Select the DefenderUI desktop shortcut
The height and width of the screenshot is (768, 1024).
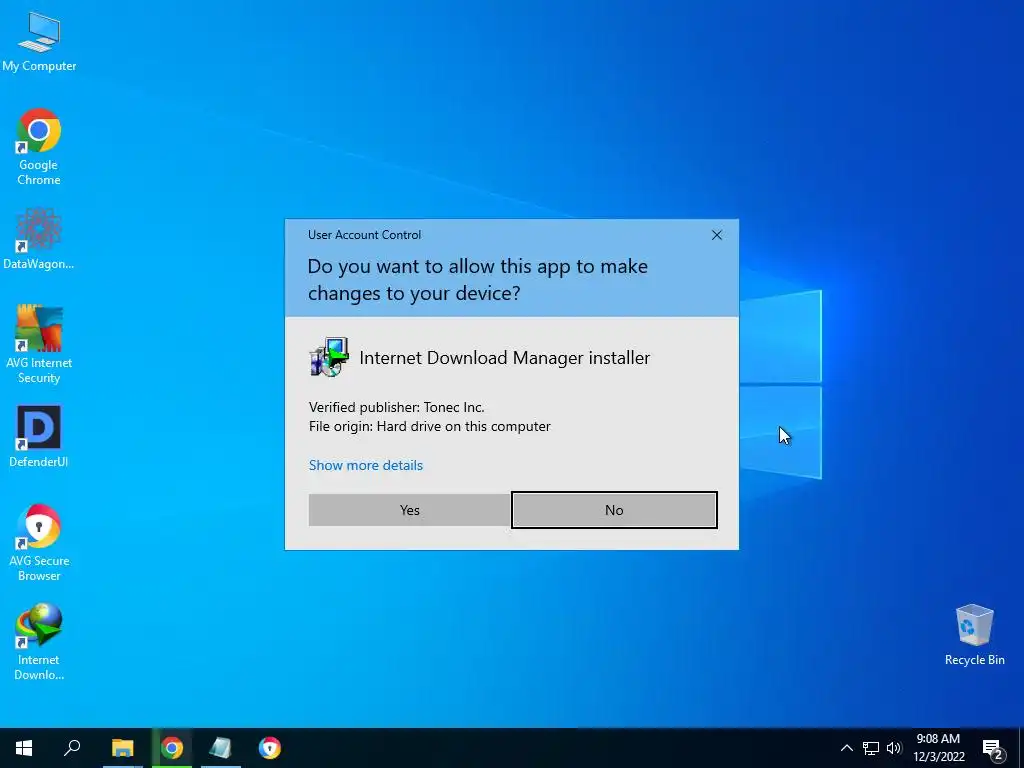[39, 437]
